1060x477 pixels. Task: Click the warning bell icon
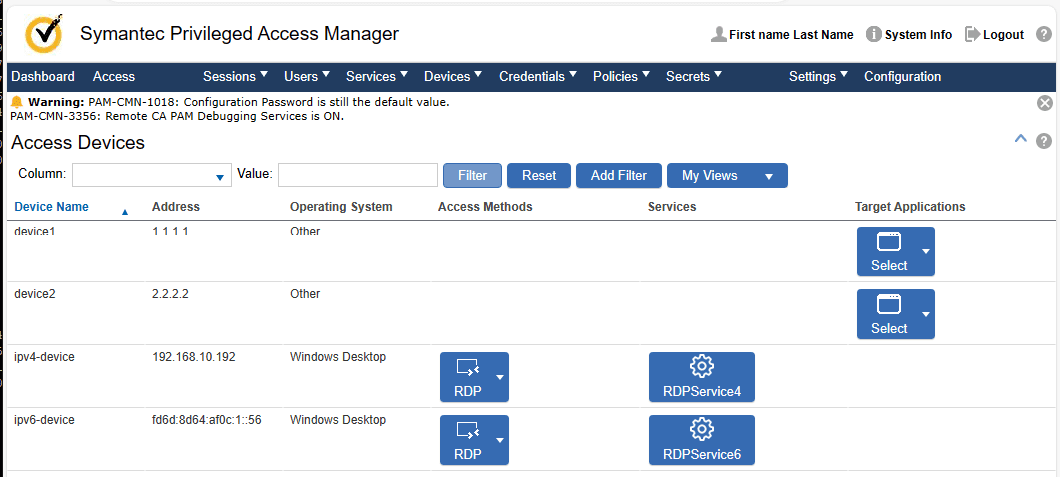17,102
